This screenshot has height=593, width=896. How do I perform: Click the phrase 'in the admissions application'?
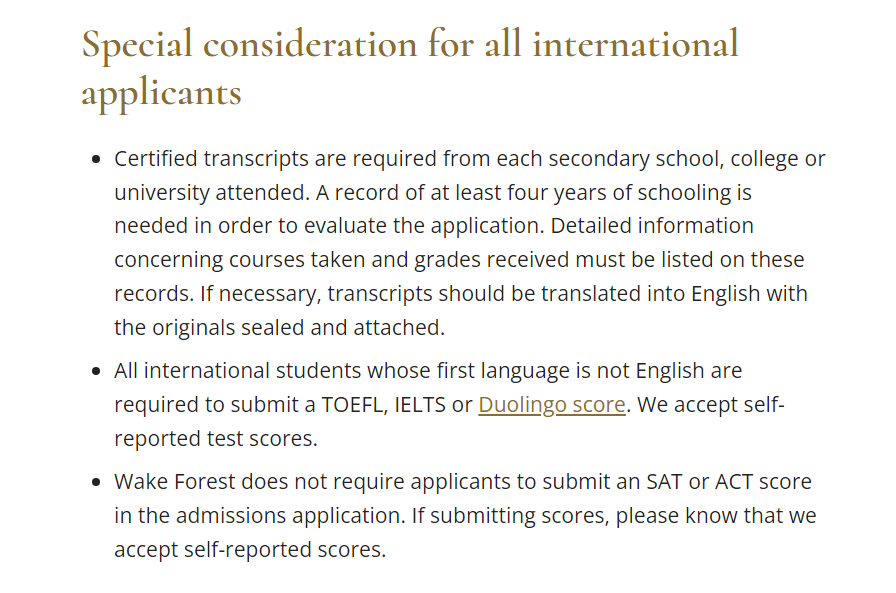pos(260,515)
